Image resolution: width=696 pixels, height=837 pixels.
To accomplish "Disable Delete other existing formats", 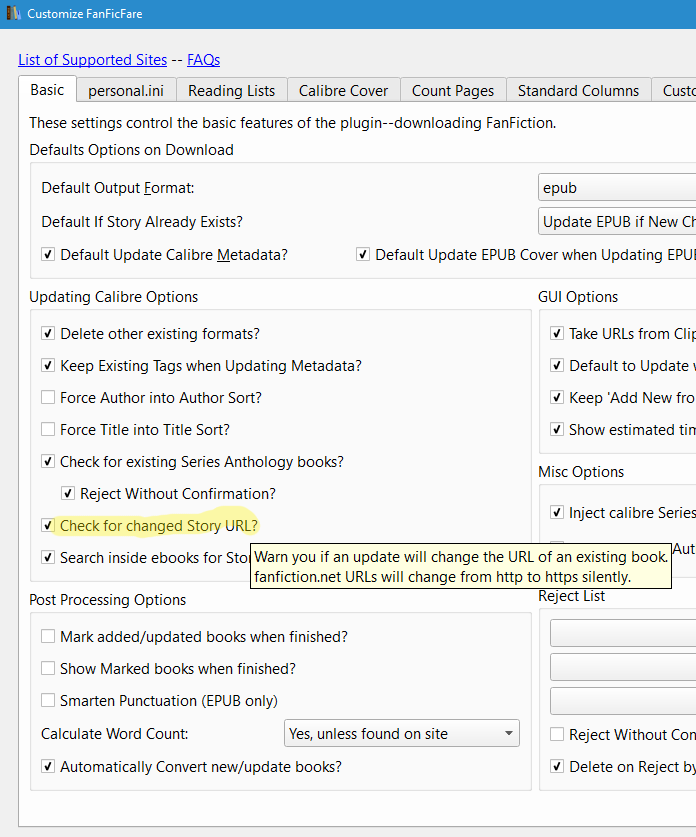I will (48, 334).
